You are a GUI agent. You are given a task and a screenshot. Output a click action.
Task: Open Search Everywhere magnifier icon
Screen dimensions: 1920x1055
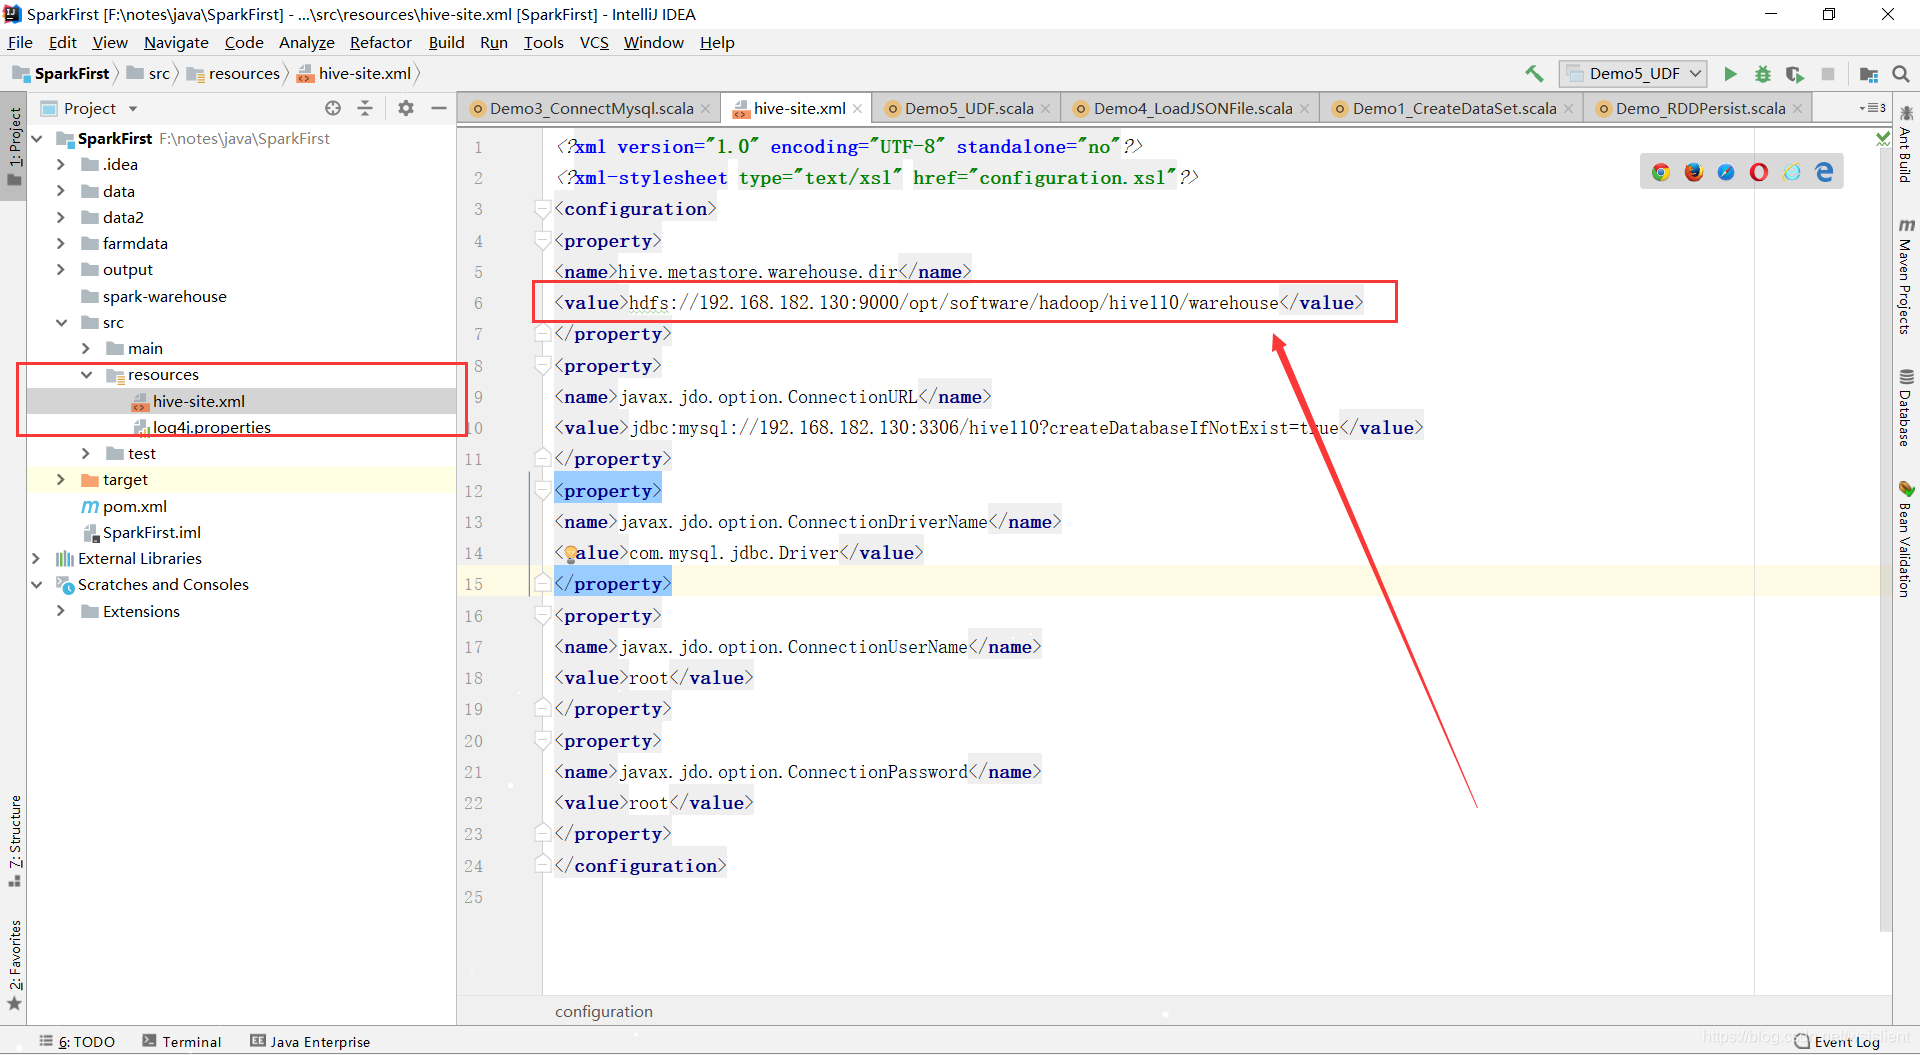[x=1901, y=74]
